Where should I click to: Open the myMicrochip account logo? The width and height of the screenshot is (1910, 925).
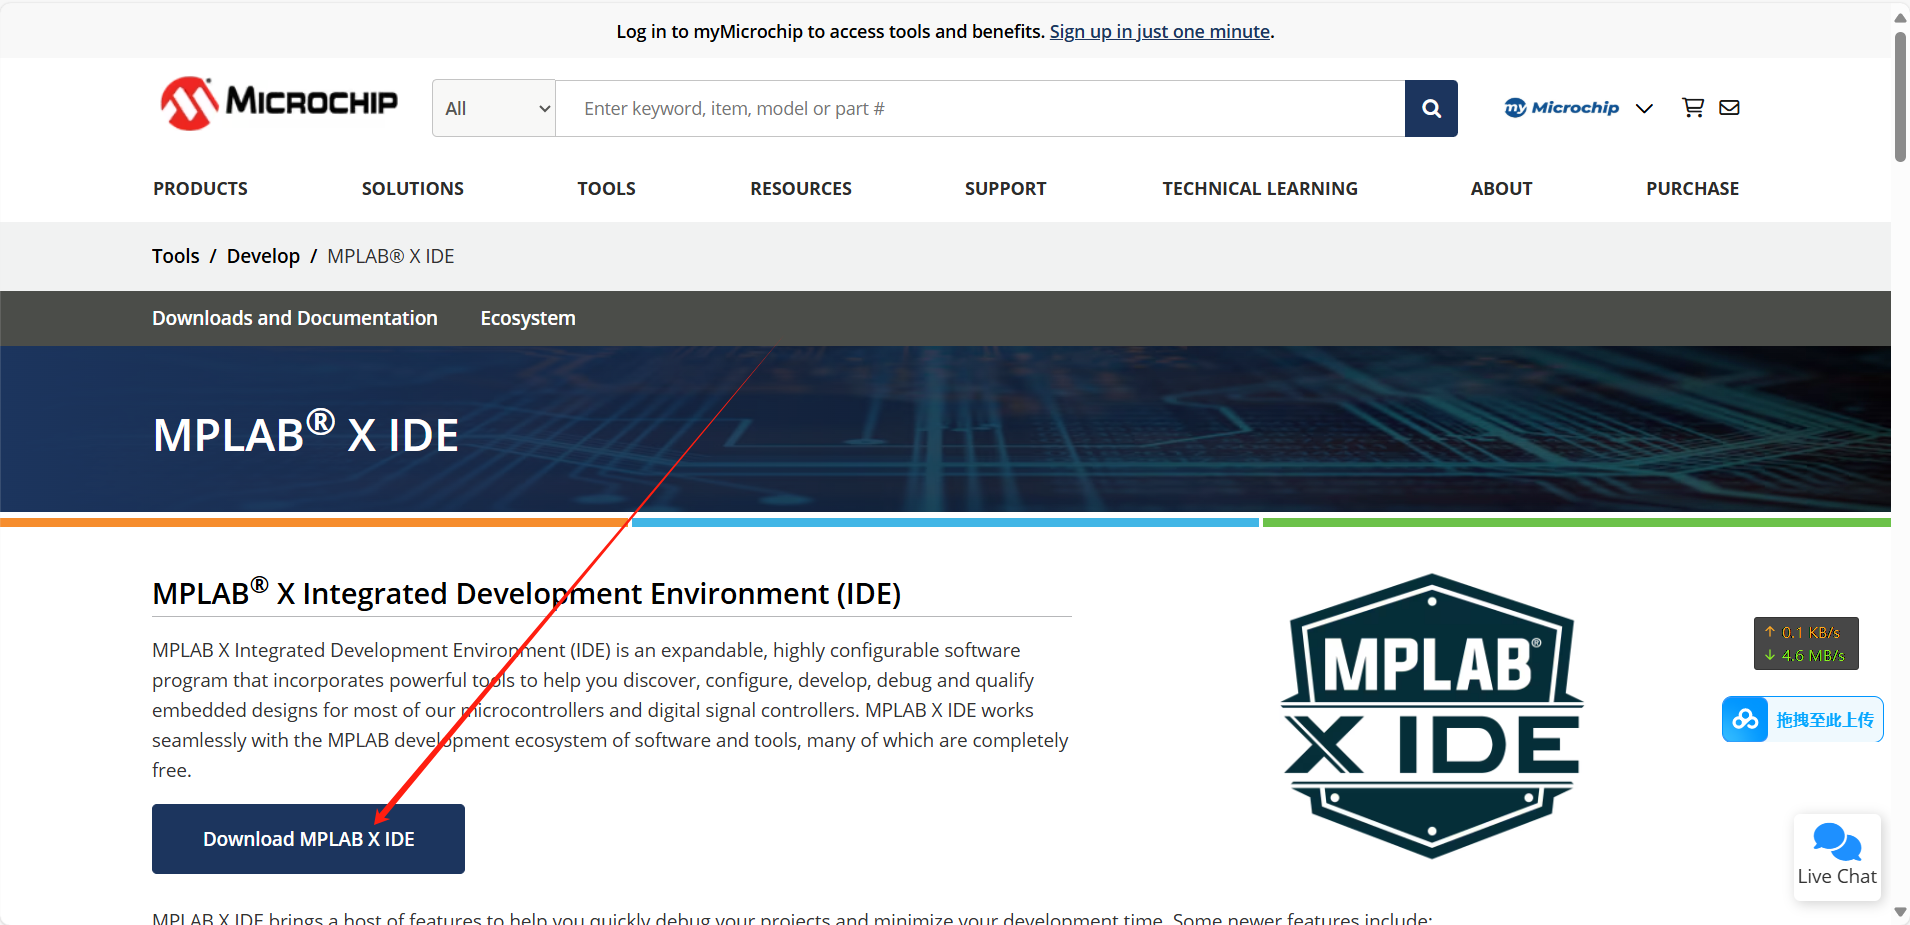coord(1561,107)
